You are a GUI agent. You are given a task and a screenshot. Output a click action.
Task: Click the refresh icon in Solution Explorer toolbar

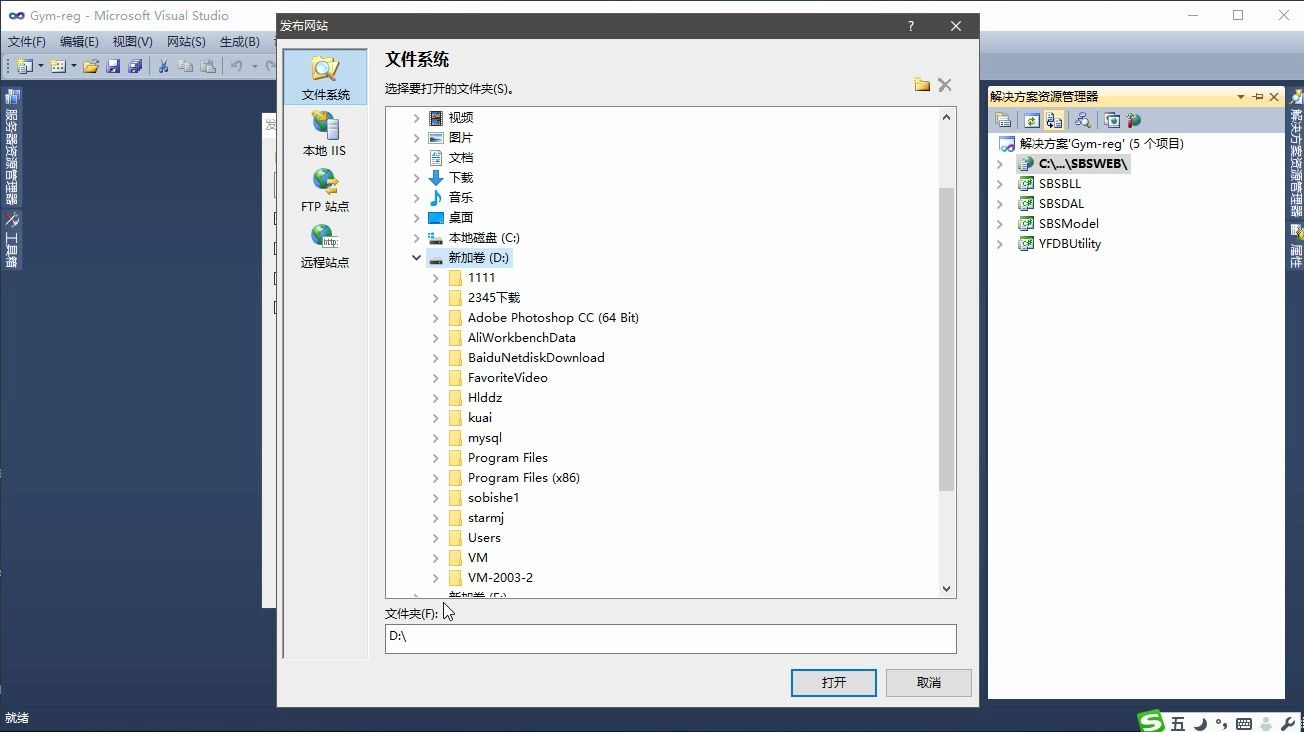tap(1031, 120)
